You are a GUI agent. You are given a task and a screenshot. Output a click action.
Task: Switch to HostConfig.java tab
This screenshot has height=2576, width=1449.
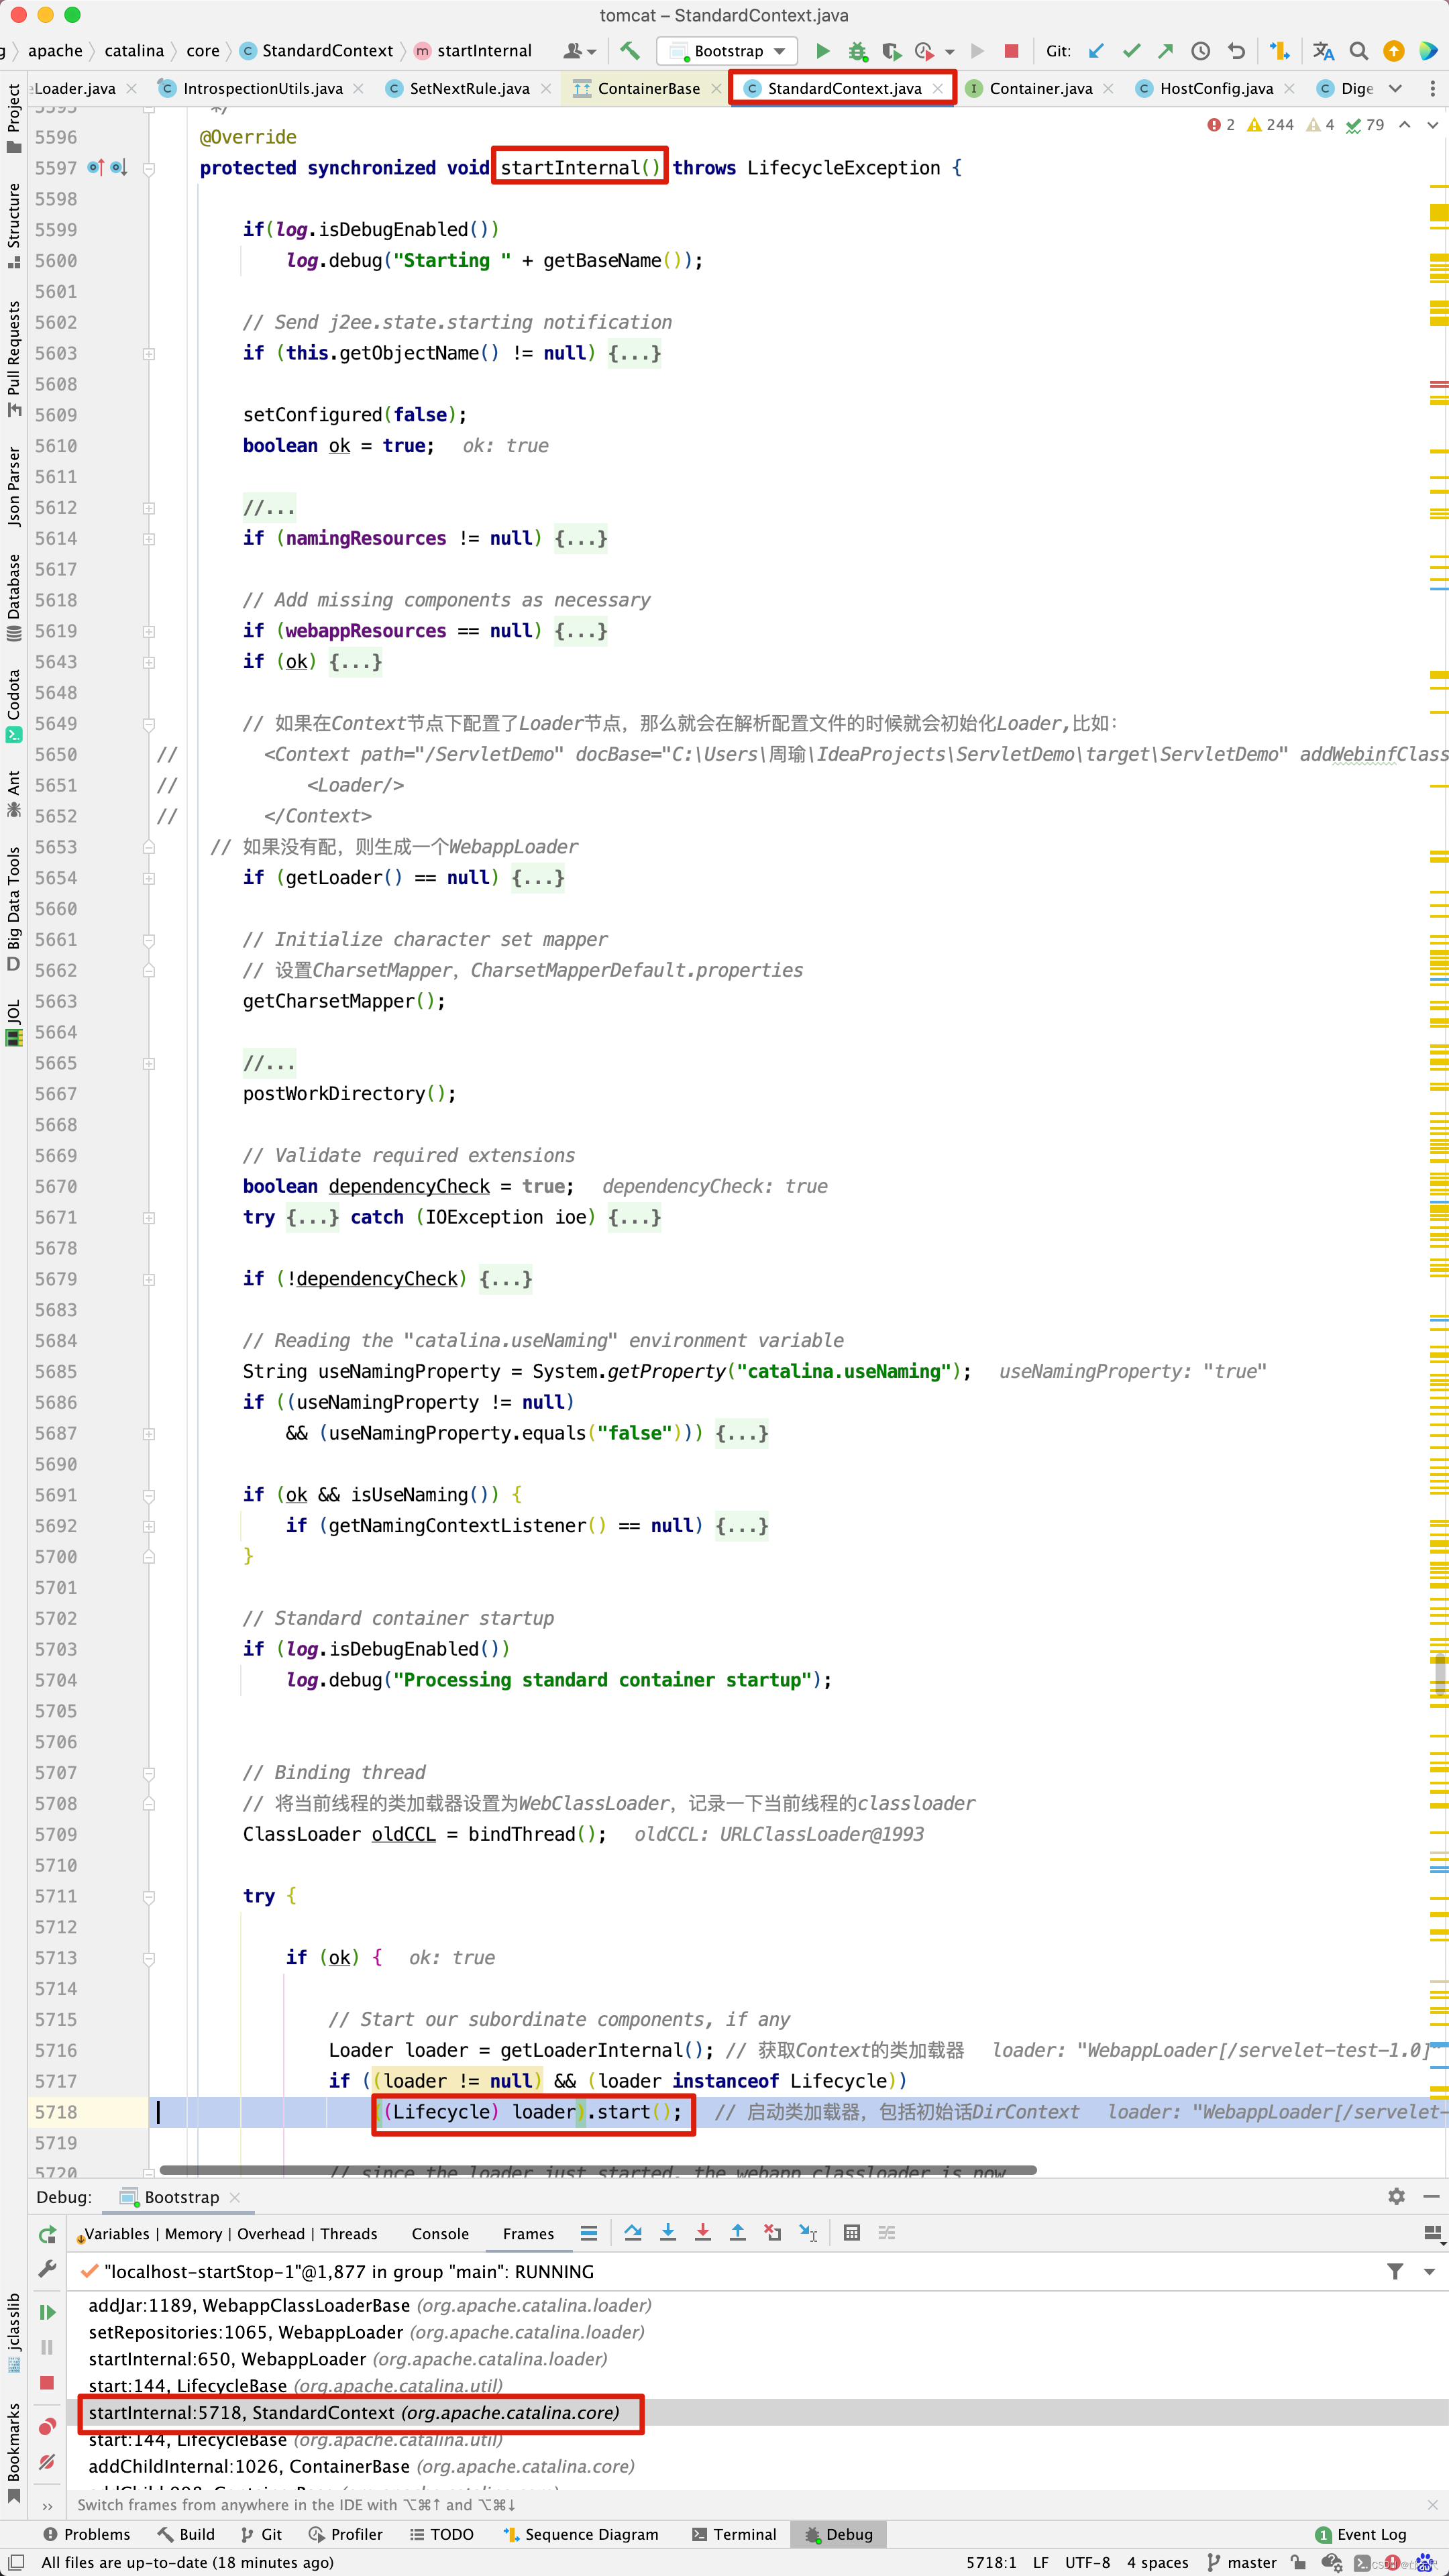[x=1215, y=88]
